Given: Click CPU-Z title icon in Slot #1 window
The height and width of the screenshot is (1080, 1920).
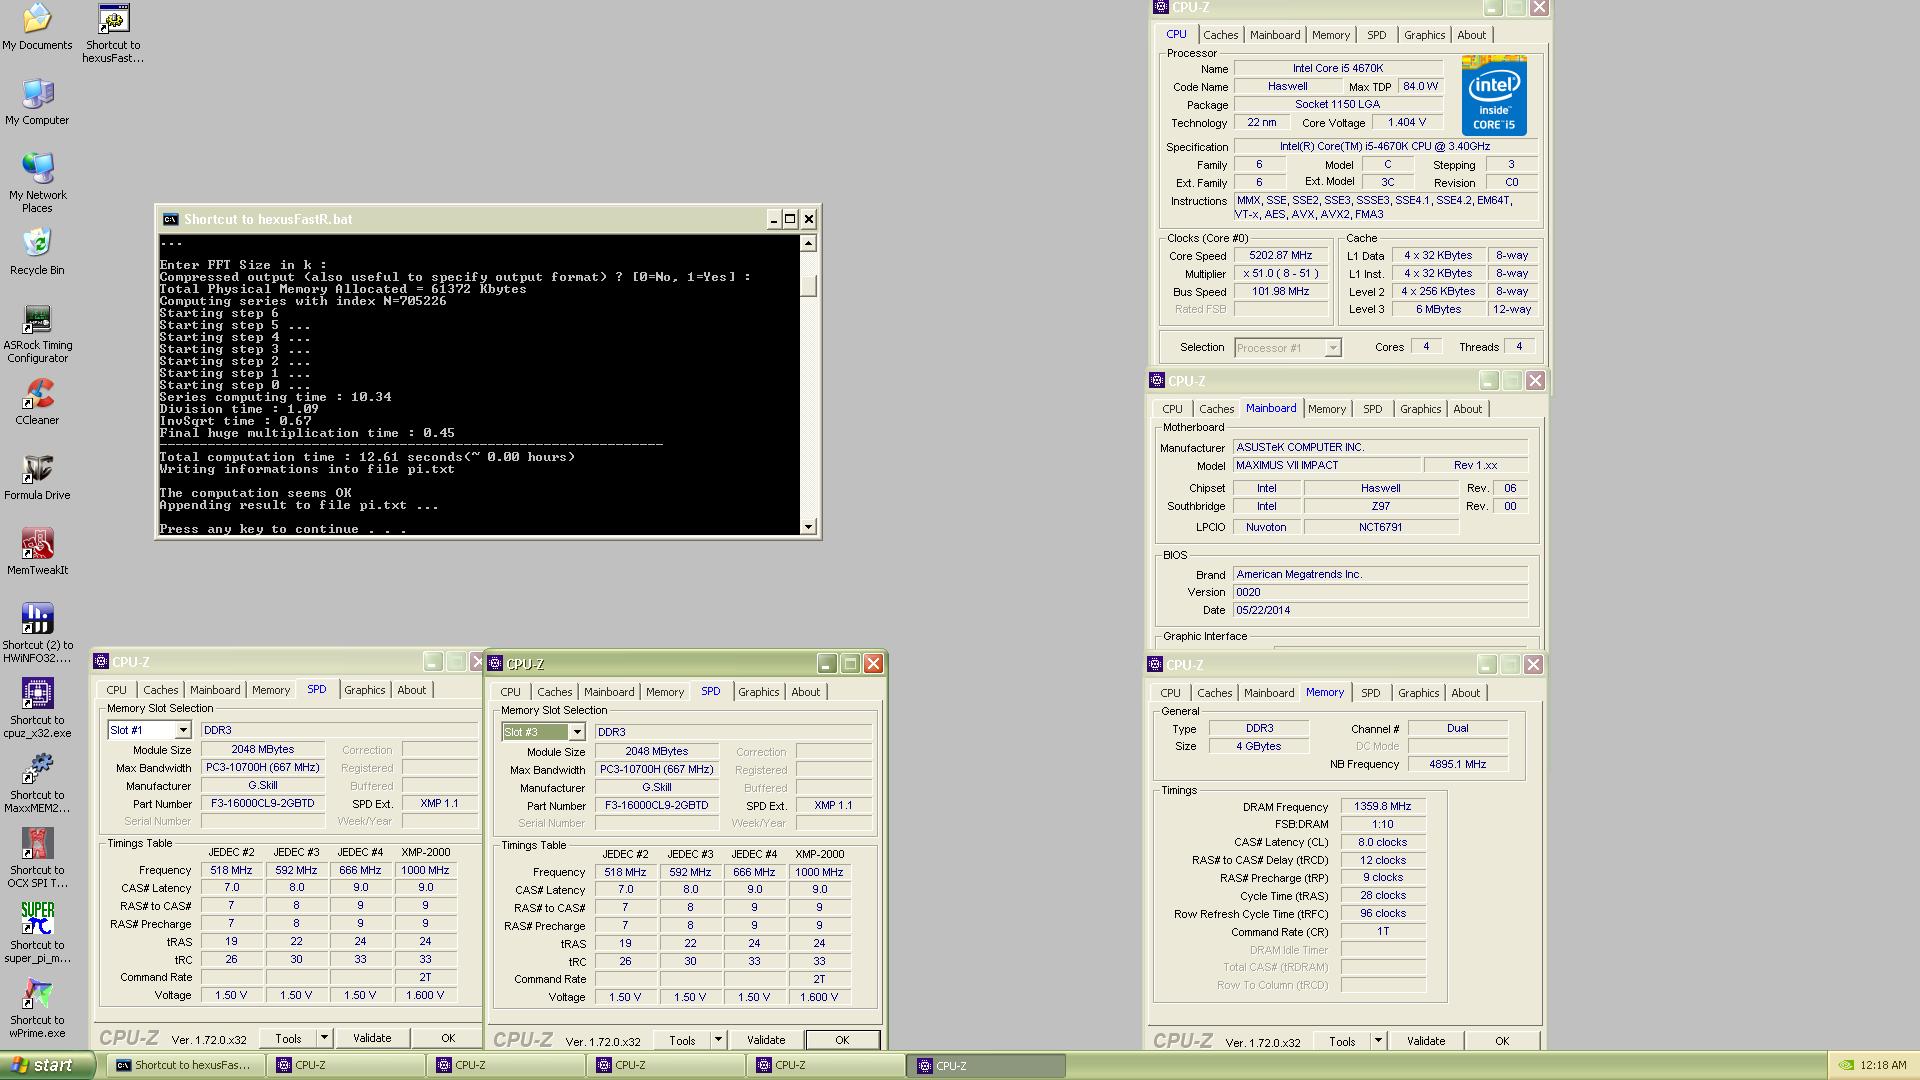Looking at the screenshot, I should click(101, 661).
